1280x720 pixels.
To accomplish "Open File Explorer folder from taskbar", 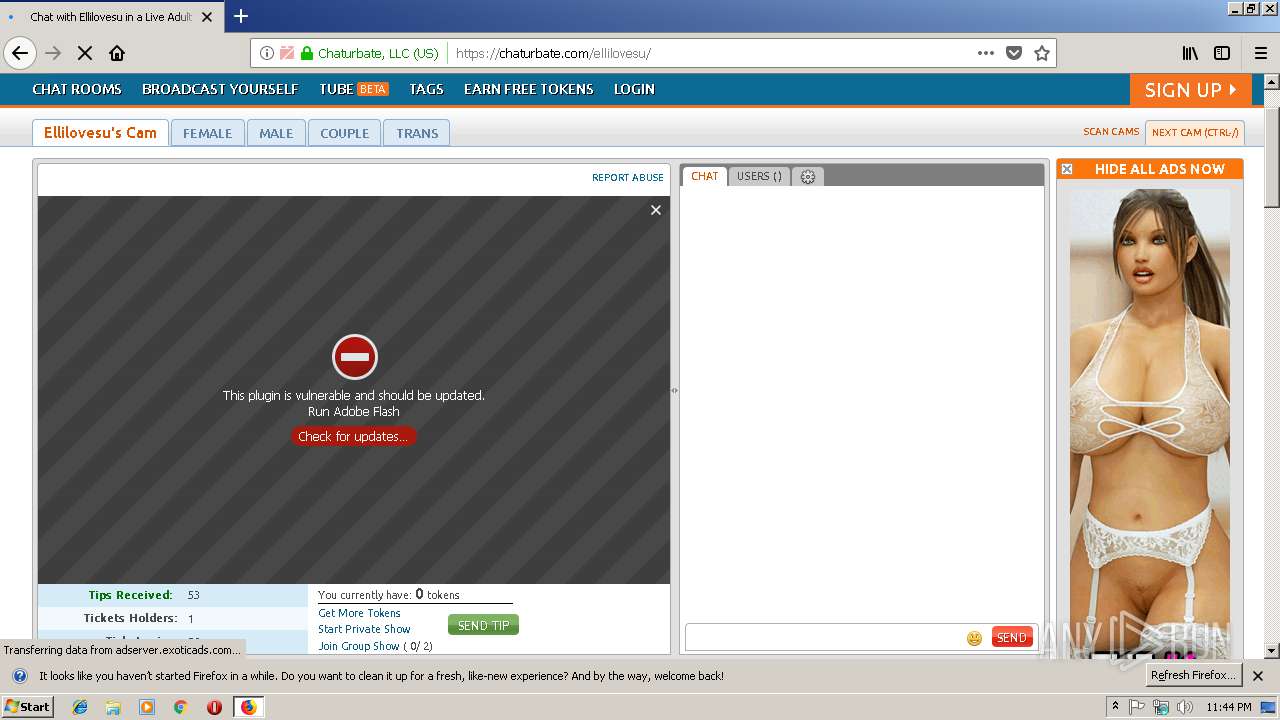I will click(113, 707).
